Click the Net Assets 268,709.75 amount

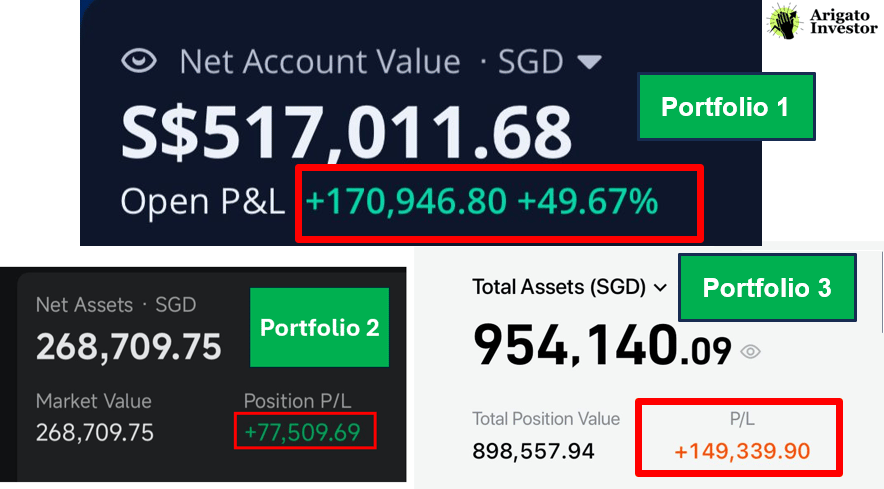click(129, 347)
